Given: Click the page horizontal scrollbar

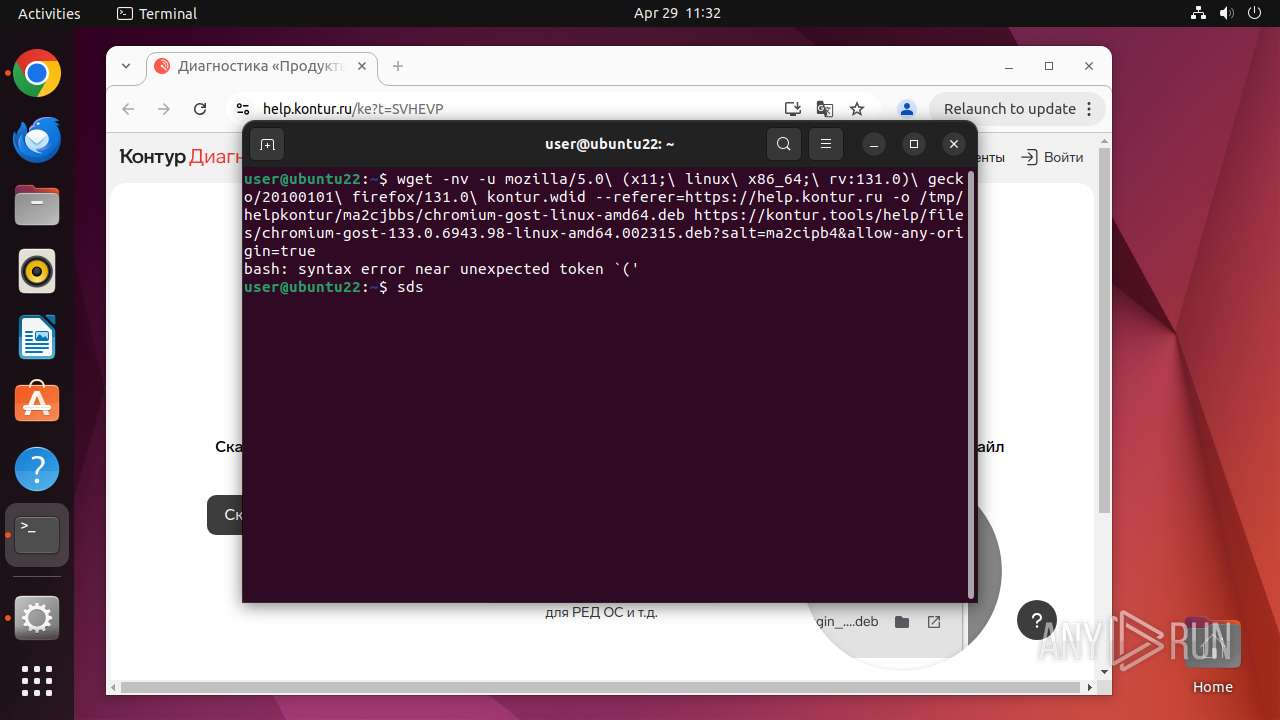Looking at the screenshot, I should 601,687.
